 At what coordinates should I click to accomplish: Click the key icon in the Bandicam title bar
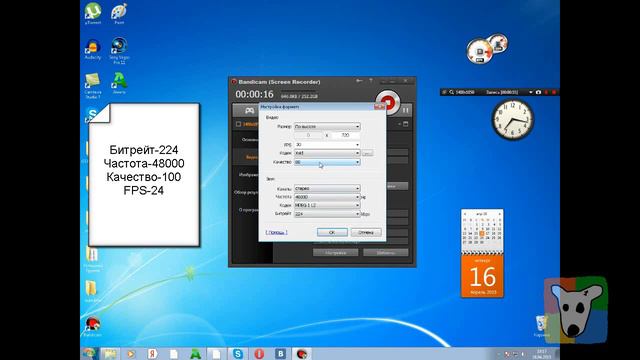[x=359, y=81]
